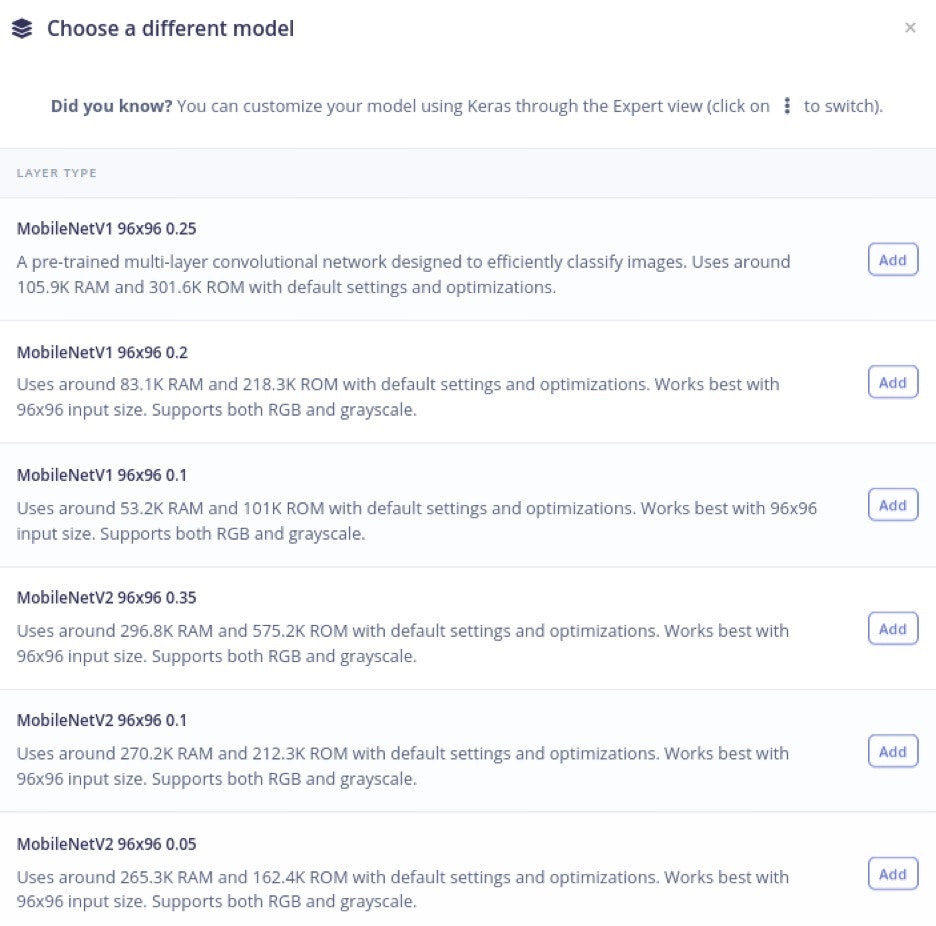
Task: Select the MobileNetV2 96x96 0.35 title
Action: coord(106,598)
